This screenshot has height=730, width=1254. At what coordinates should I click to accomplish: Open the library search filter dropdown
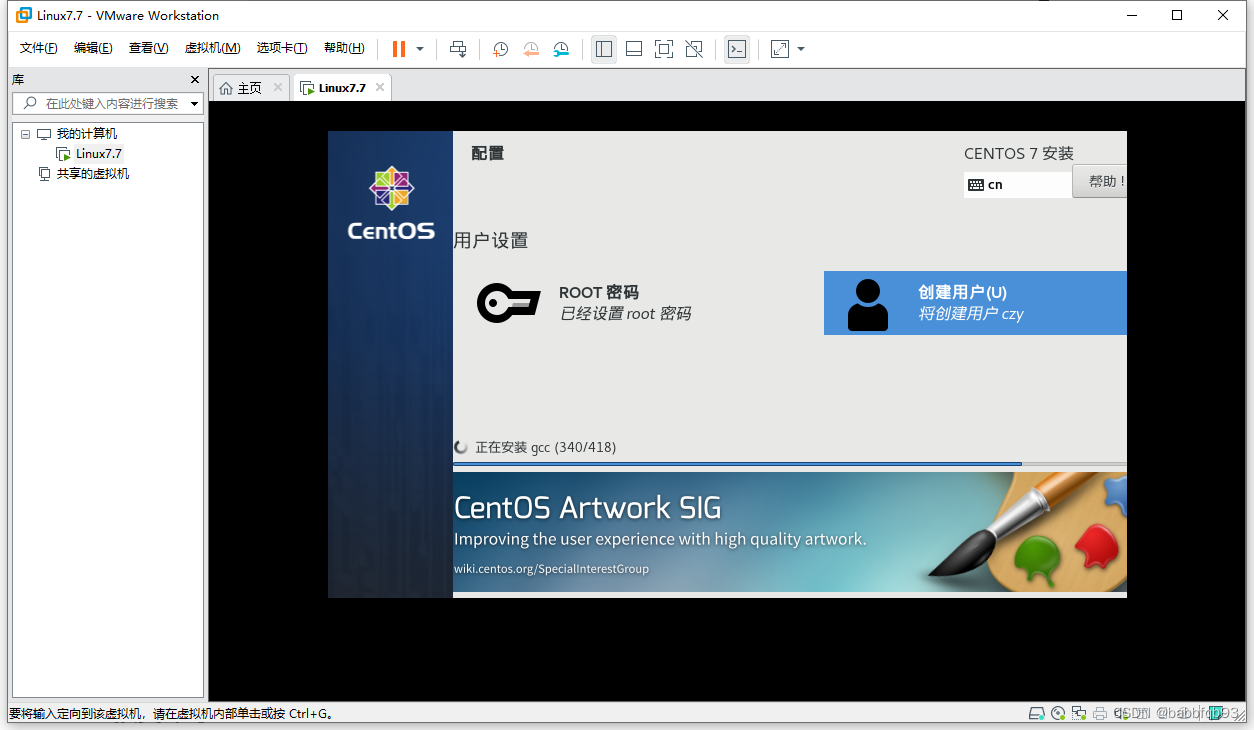pos(194,103)
